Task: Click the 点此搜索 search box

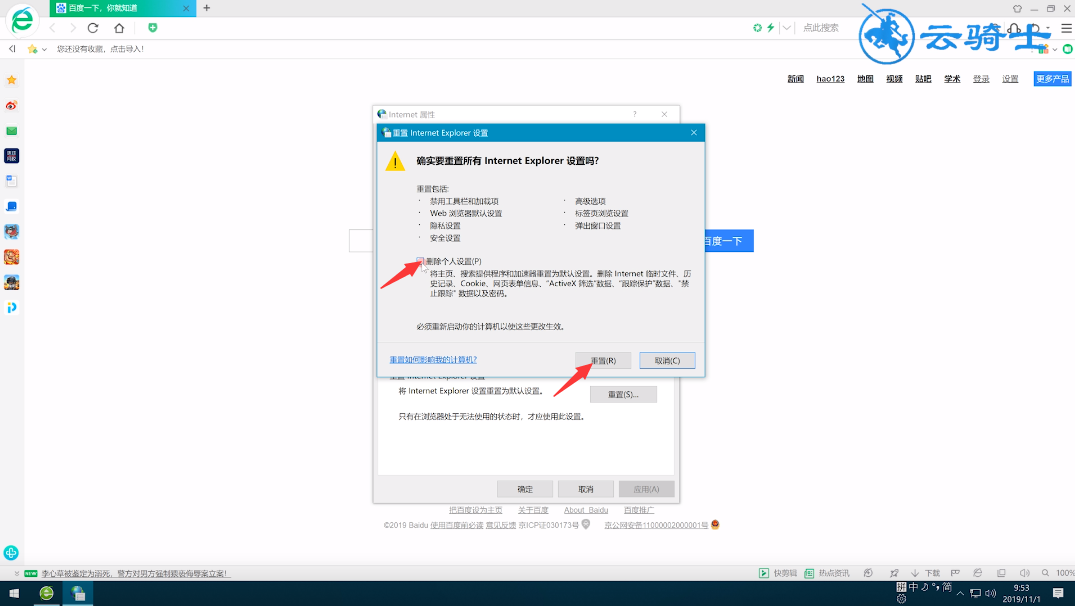Action: coord(821,27)
